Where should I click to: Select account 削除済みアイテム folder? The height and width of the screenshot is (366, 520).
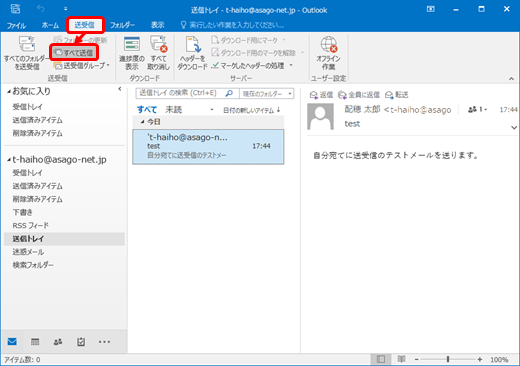click(37, 199)
